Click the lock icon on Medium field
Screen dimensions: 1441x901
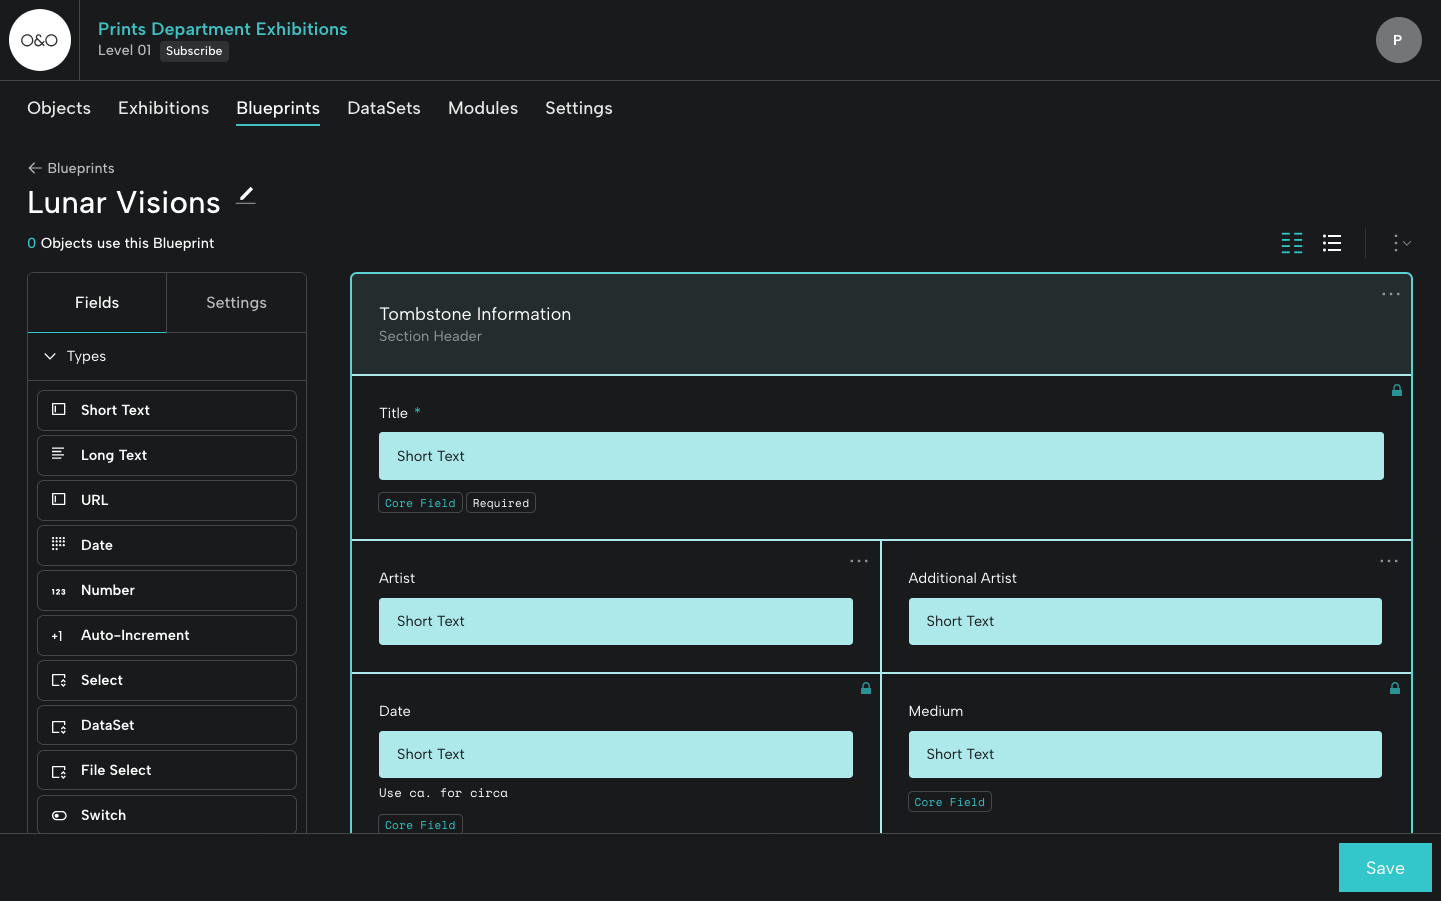coord(1395,689)
